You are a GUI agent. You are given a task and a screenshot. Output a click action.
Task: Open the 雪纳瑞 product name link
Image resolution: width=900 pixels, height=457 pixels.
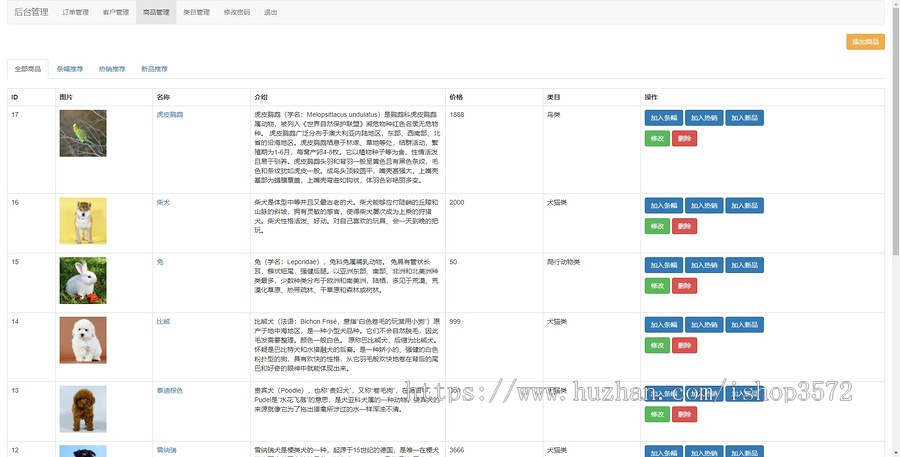166,451
